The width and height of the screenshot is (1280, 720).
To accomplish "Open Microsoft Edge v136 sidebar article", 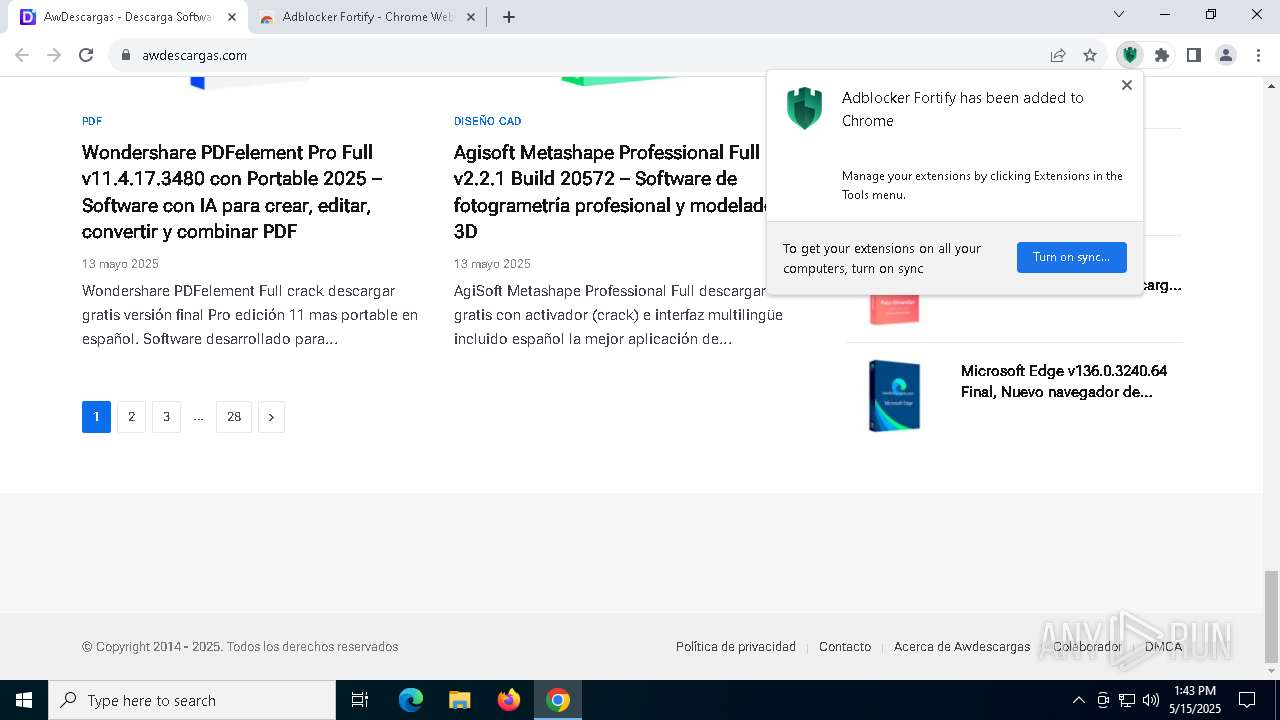I will point(1064,381).
